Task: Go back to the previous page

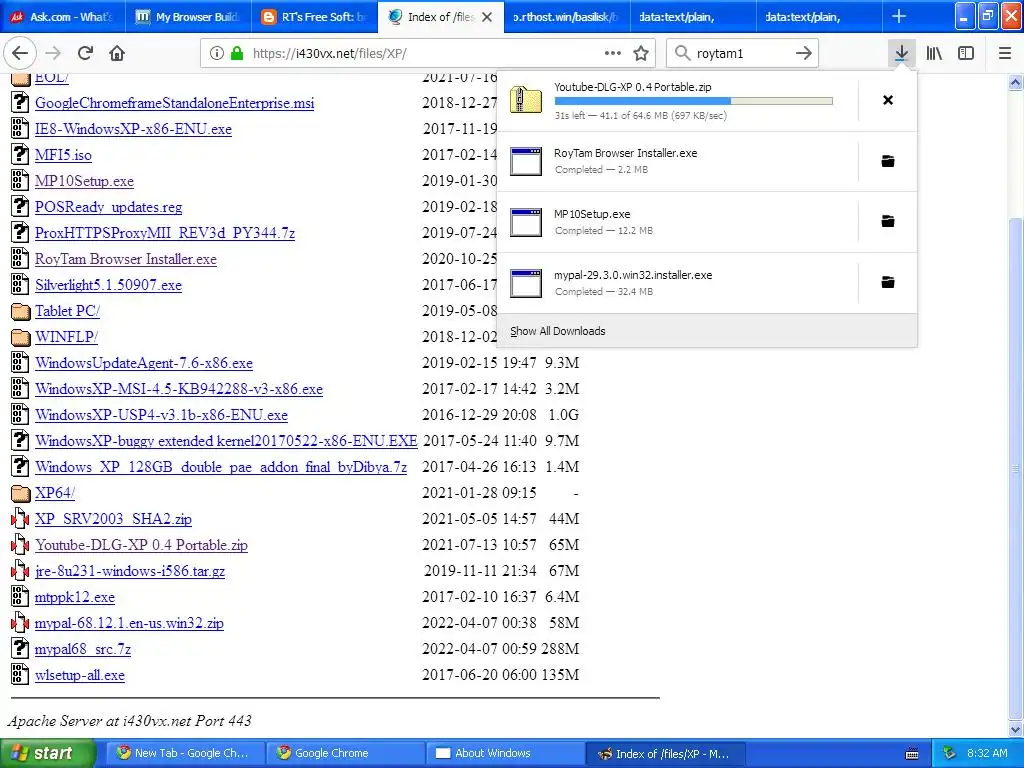Action: point(20,53)
